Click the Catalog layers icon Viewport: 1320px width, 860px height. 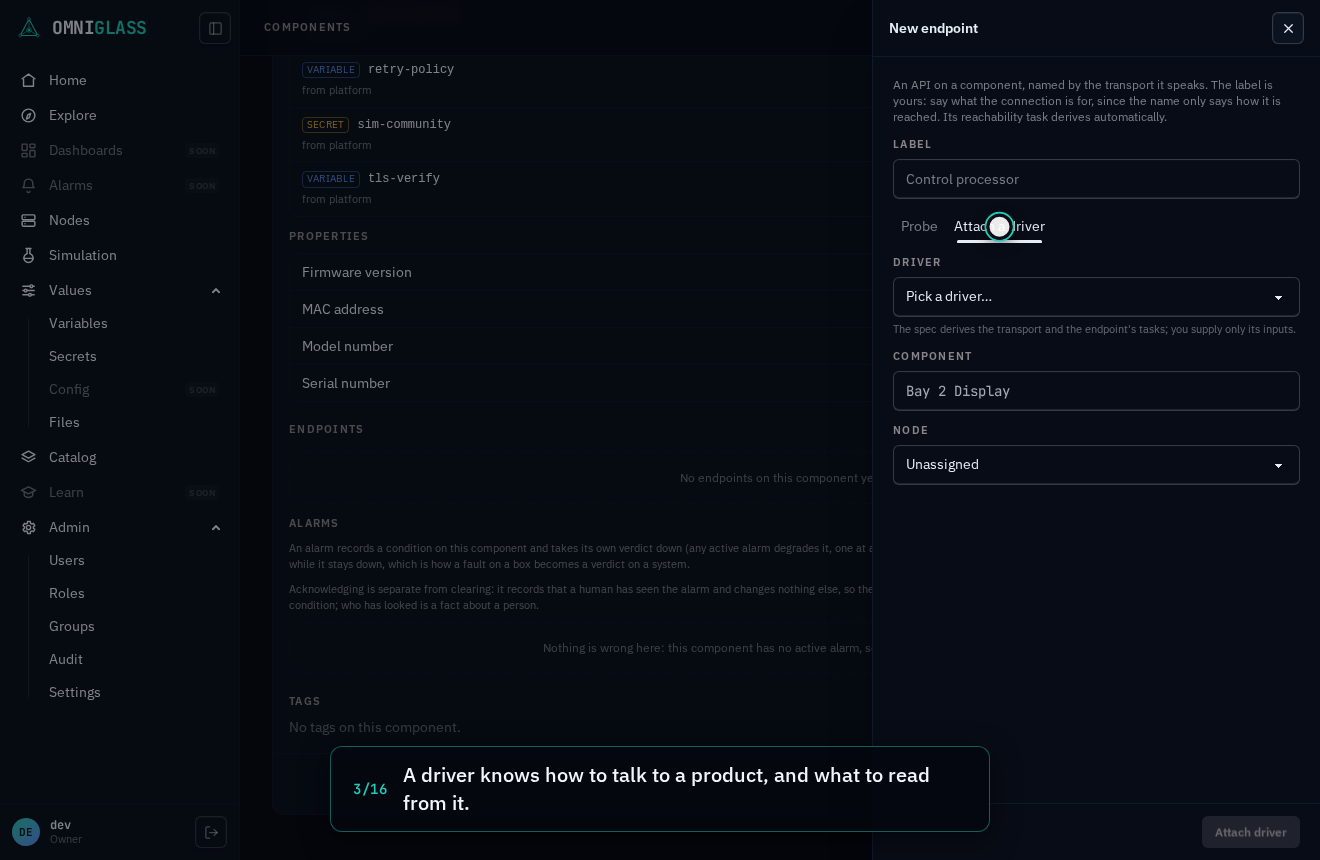[29, 457]
